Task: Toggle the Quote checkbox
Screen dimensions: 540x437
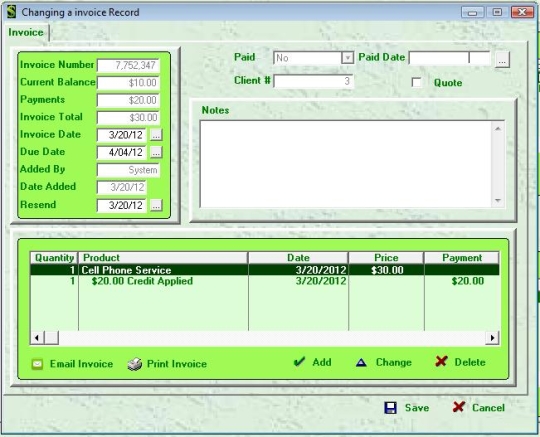Action: point(416,83)
